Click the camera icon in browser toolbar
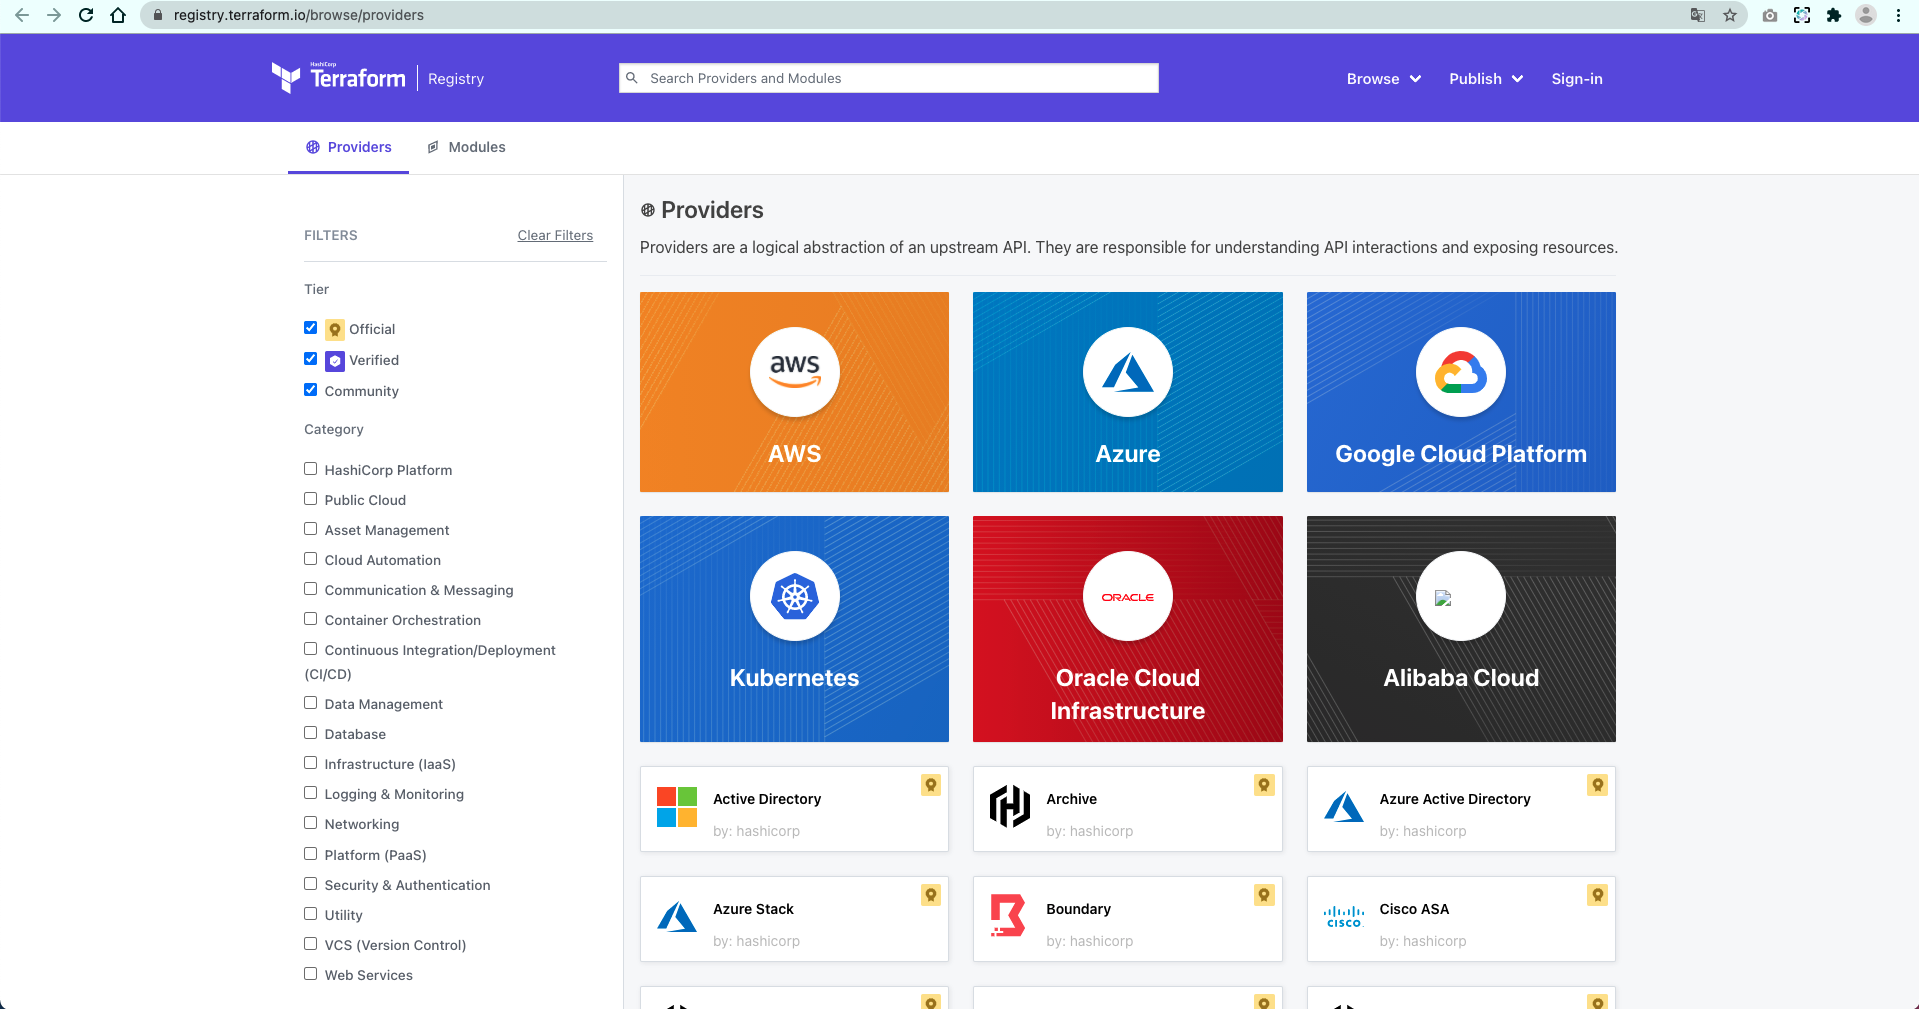Image resolution: width=1919 pixels, height=1009 pixels. click(x=1770, y=15)
